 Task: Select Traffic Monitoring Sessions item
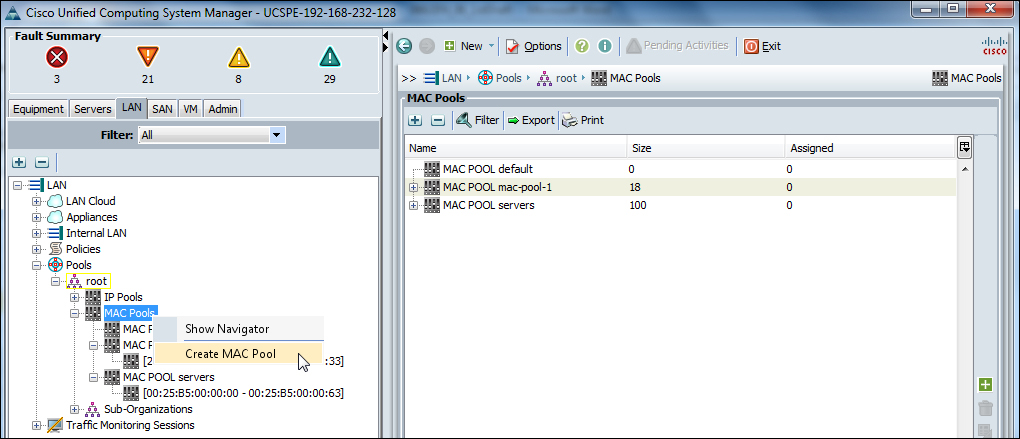(x=130, y=425)
